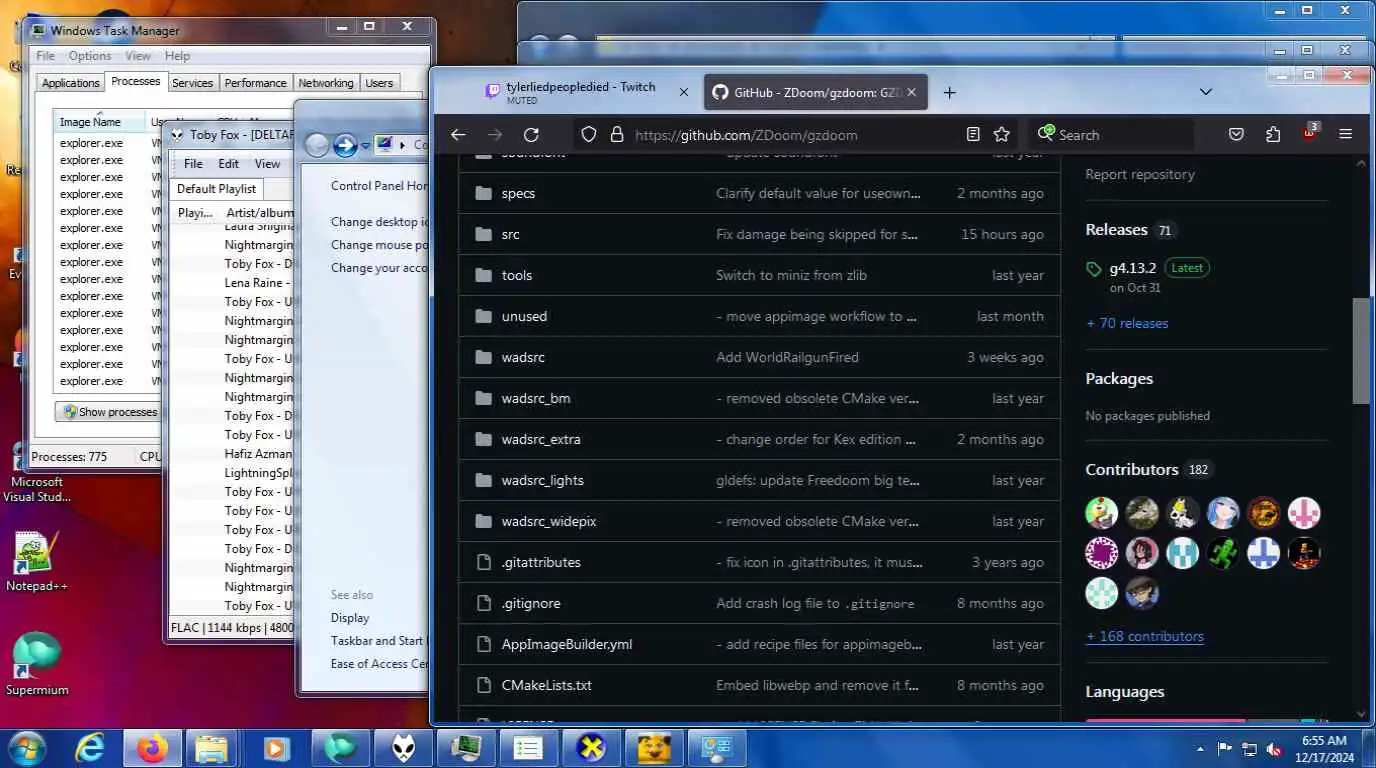The height and width of the screenshot is (768, 1376).
Task: Click the GitHub page vertical scrollbar
Action: (x=1361, y=351)
